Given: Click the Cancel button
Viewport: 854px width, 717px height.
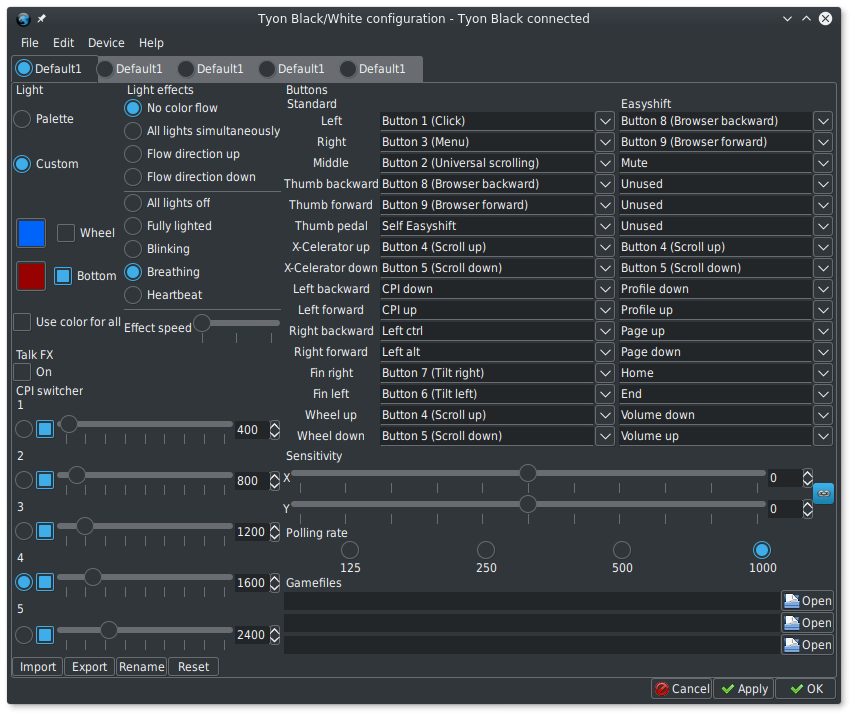Looking at the screenshot, I should pos(682,689).
